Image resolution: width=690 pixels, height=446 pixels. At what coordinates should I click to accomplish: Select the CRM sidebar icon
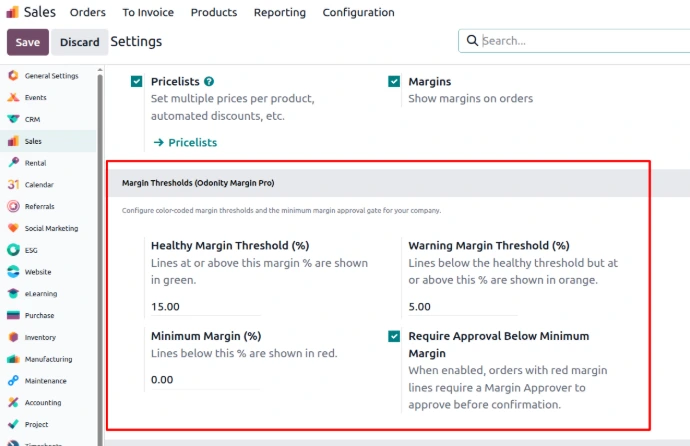13,119
